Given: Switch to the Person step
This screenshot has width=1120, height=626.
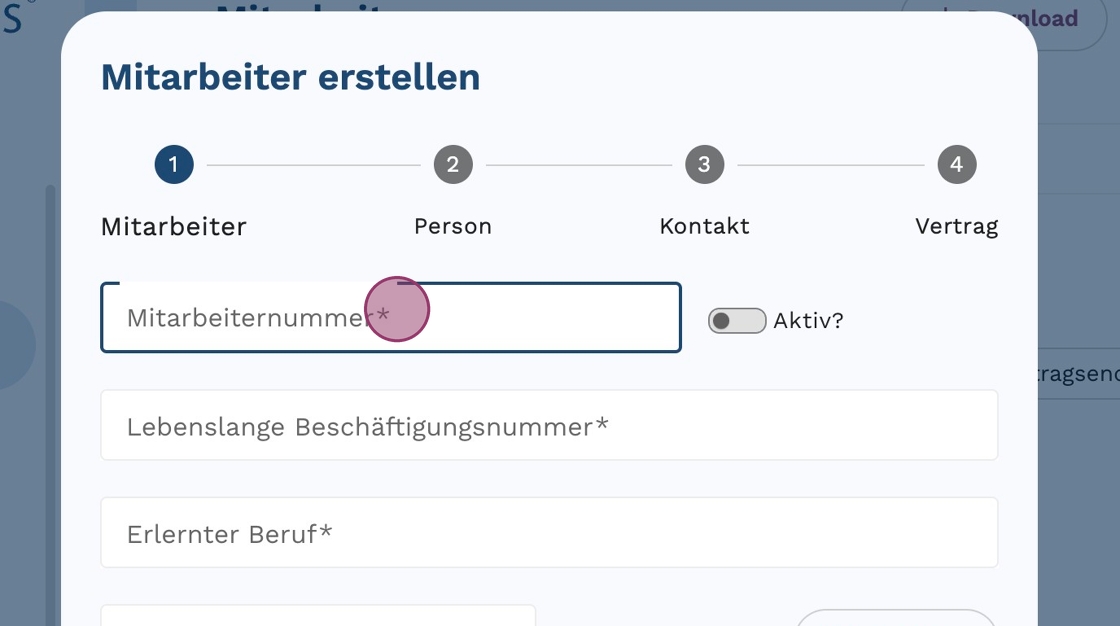Looking at the screenshot, I should coord(453,227).
